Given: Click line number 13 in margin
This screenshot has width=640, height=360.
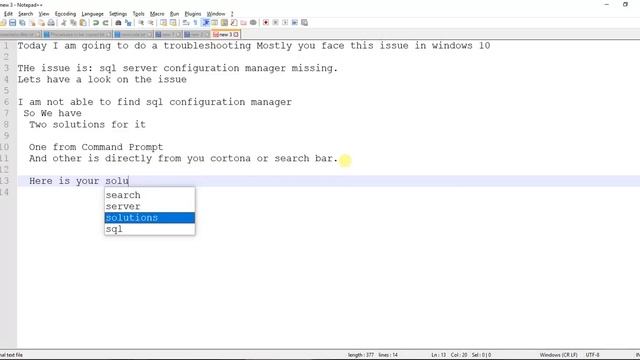Looking at the screenshot, I should [x=4, y=181].
